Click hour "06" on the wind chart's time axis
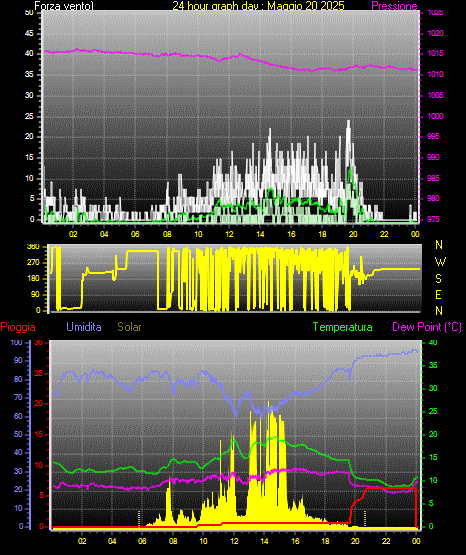 pyautogui.click(x=136, y=234)
